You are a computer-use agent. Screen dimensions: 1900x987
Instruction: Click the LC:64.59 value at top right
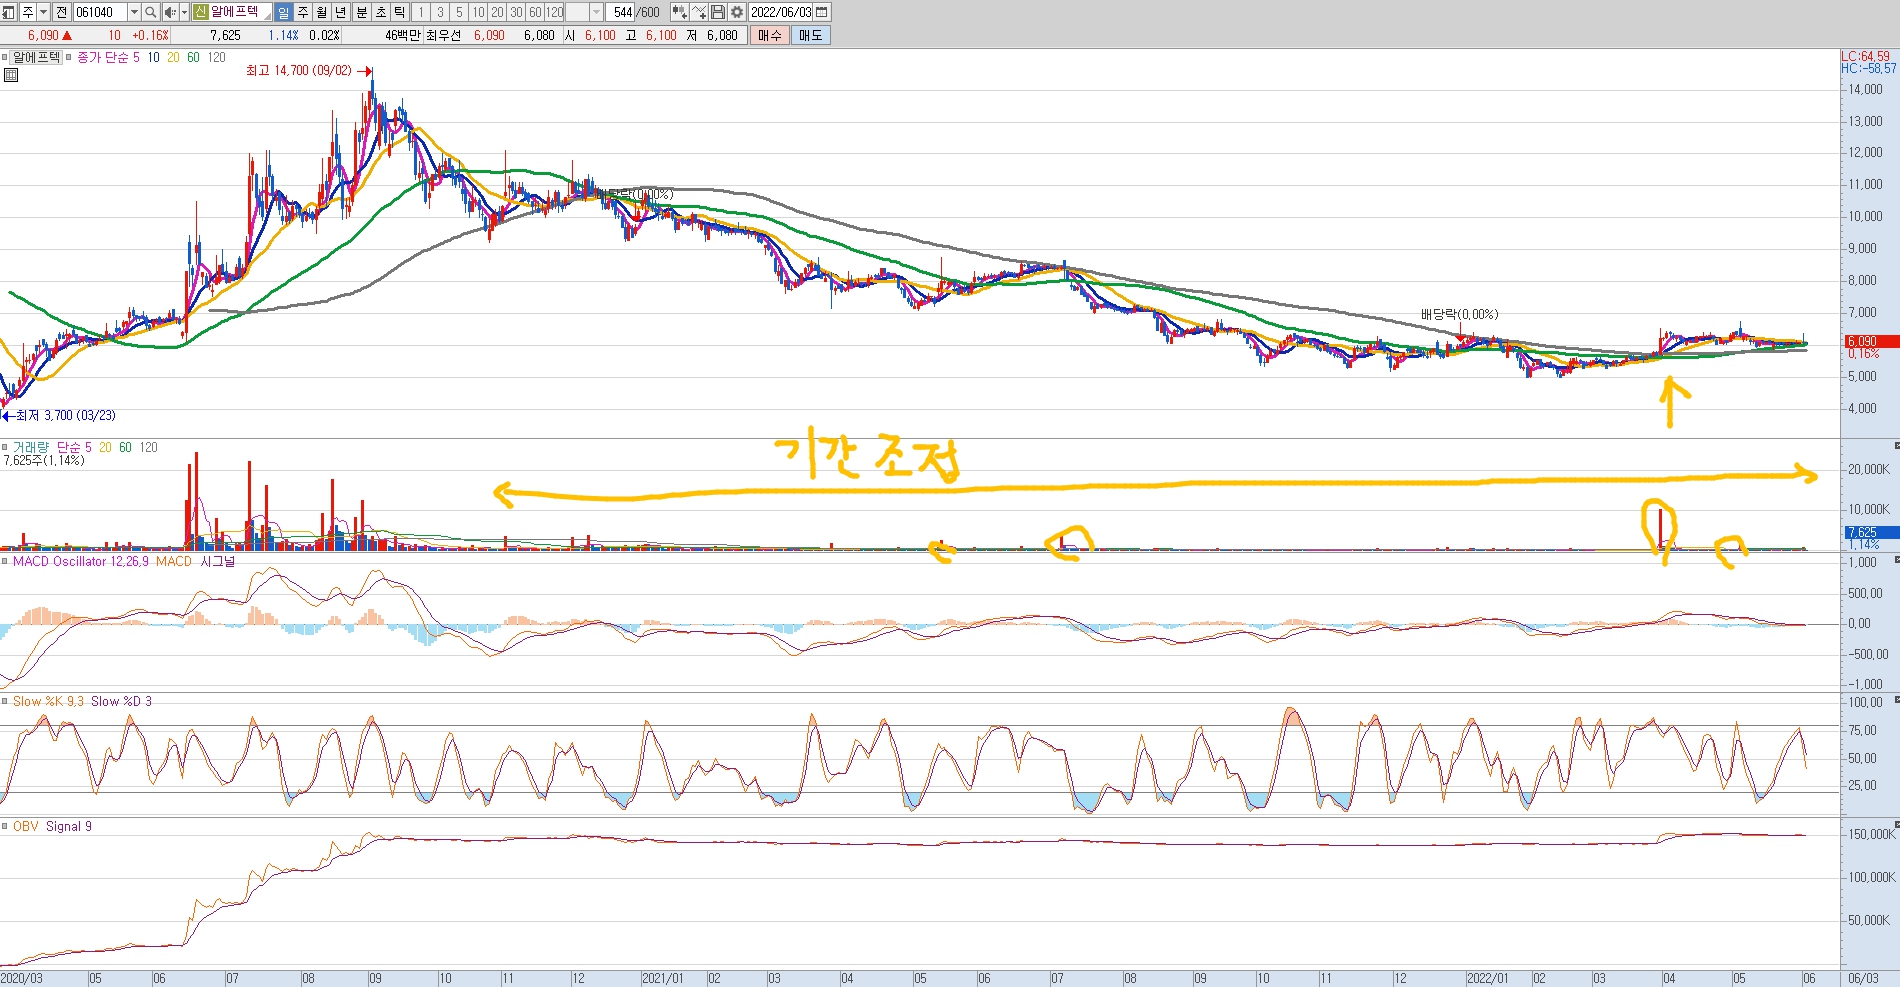click(1866, 56)
